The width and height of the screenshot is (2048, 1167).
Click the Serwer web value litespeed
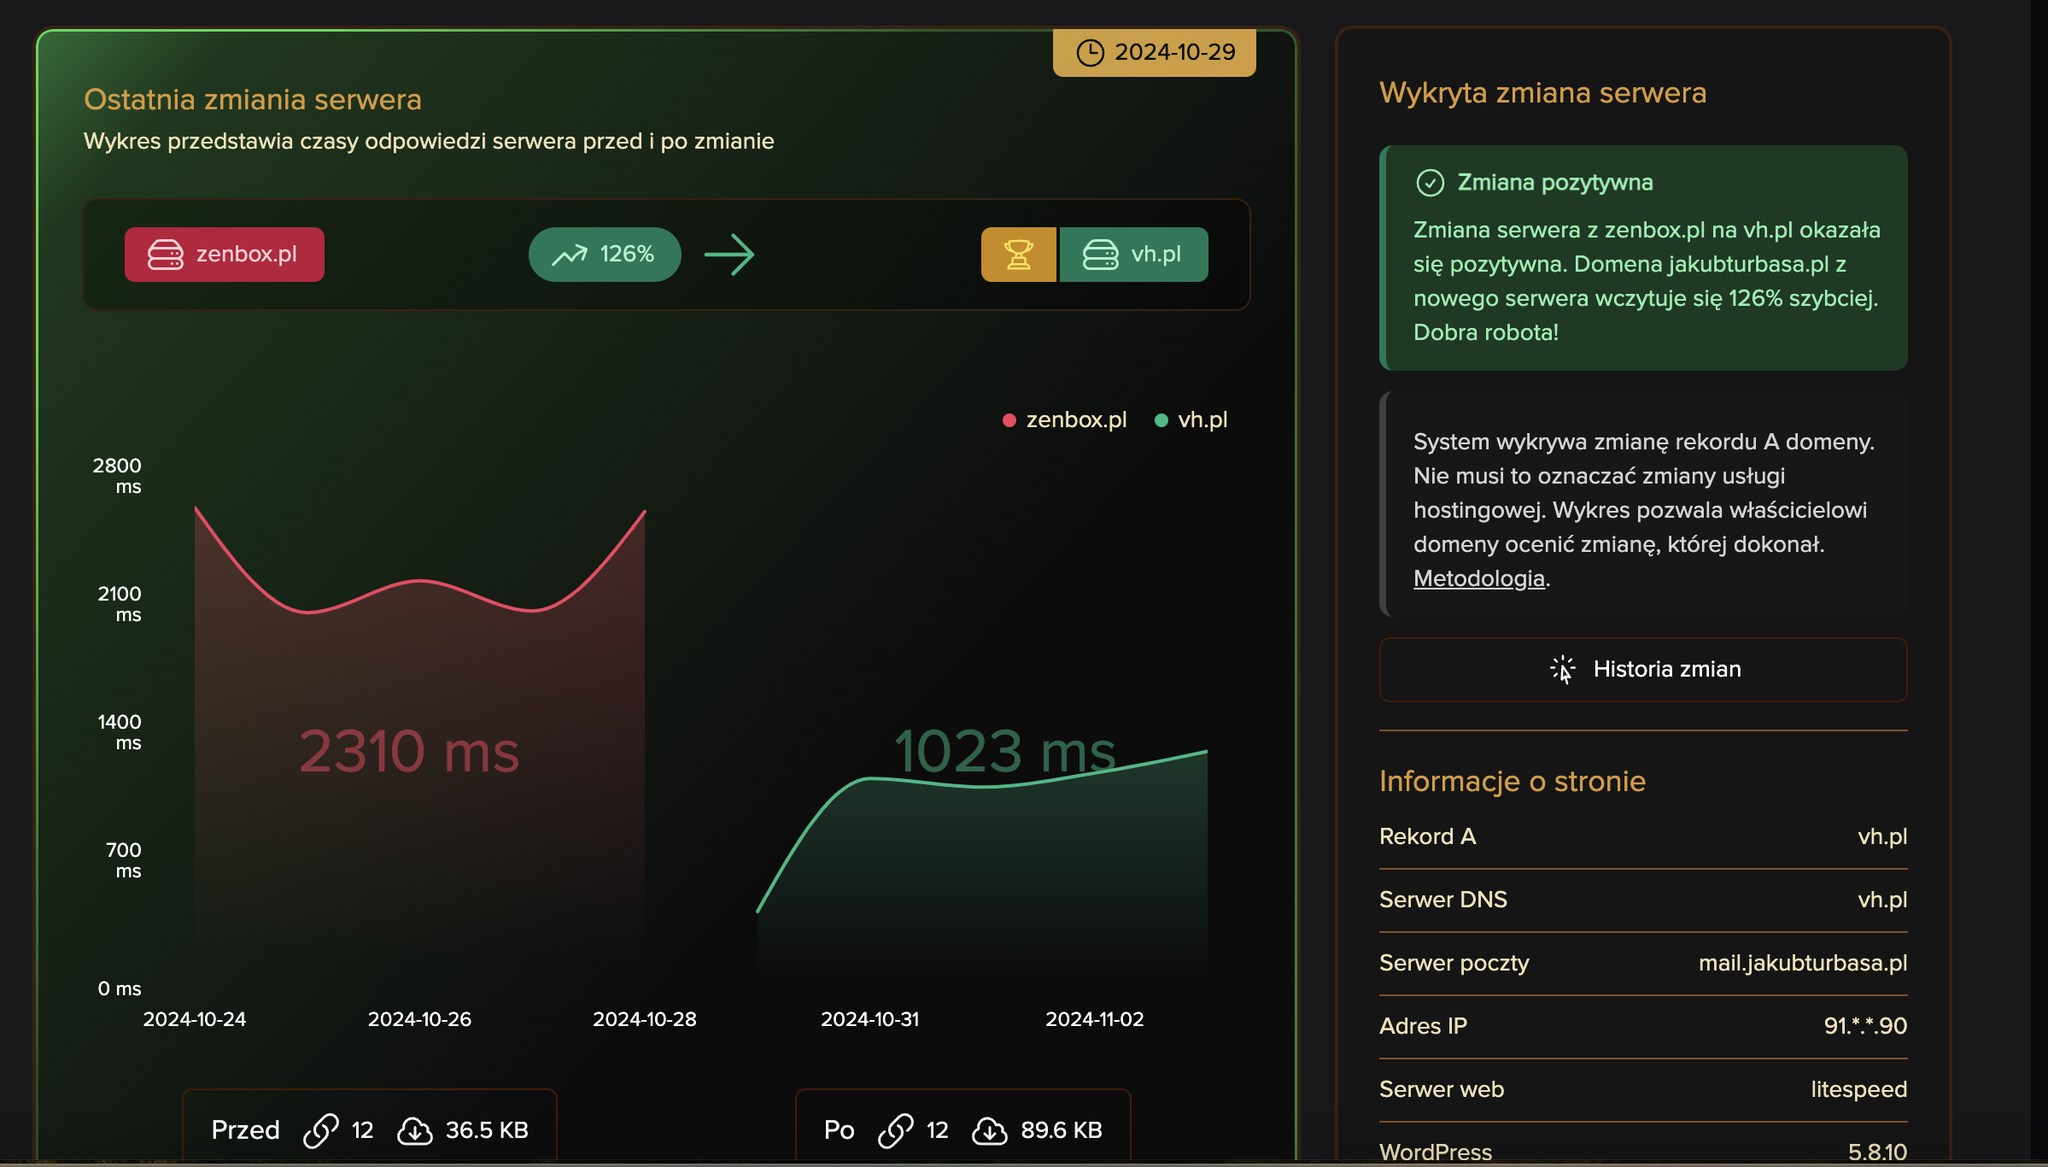click(1859, 1089)
